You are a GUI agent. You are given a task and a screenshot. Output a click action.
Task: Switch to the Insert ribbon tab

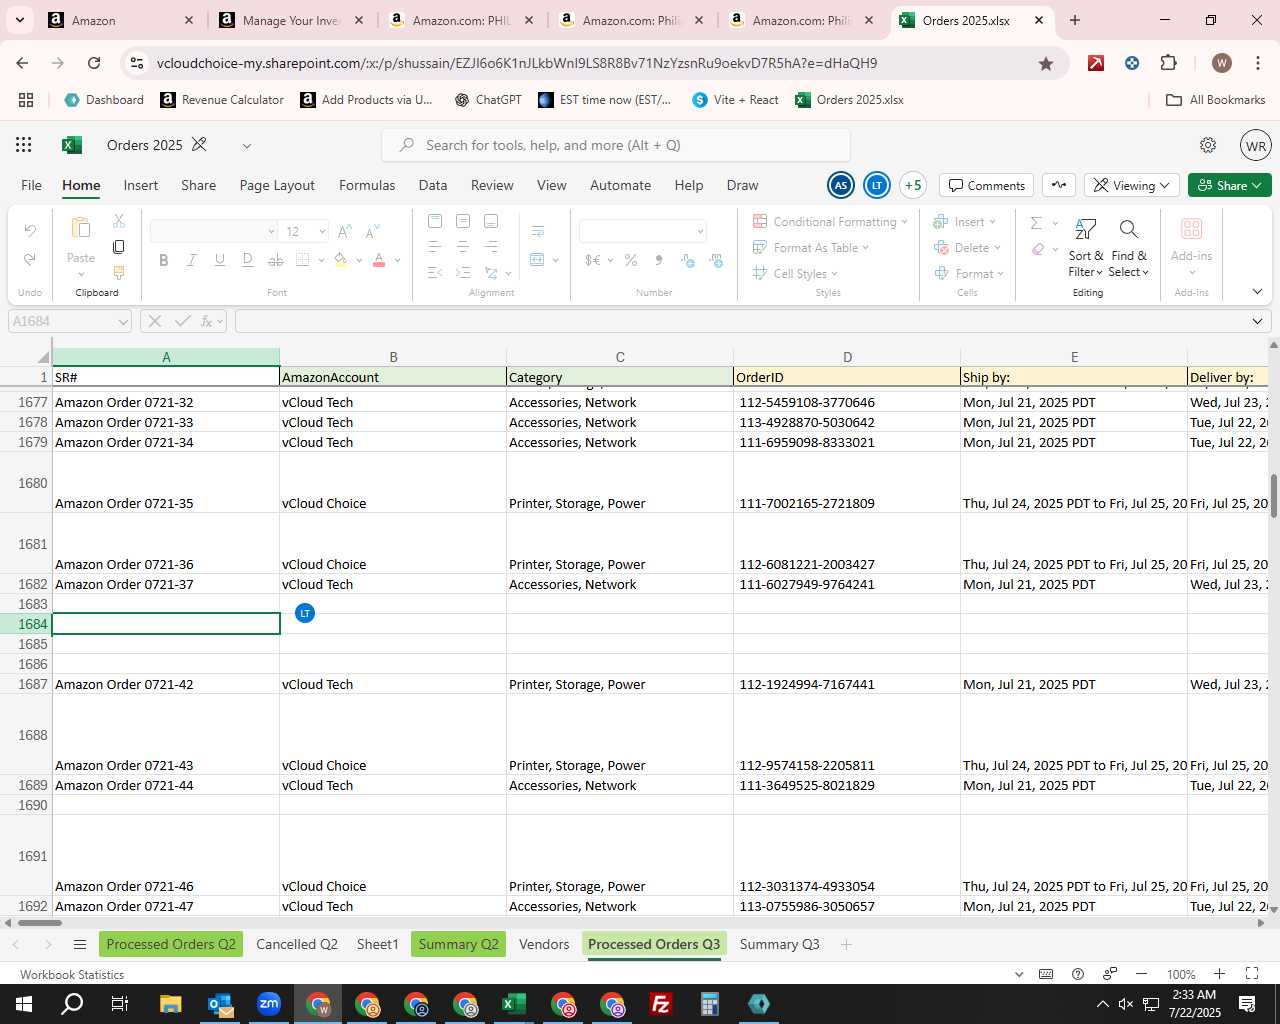[141, 185]
